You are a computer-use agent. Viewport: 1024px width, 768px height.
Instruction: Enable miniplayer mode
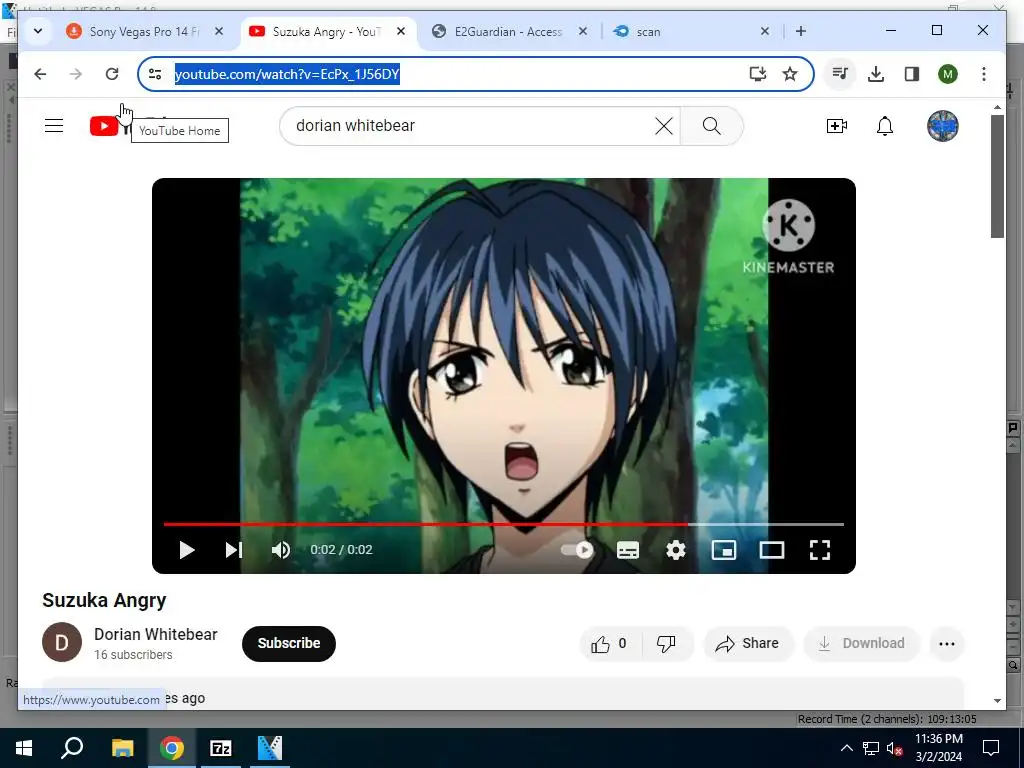(724, 550)
